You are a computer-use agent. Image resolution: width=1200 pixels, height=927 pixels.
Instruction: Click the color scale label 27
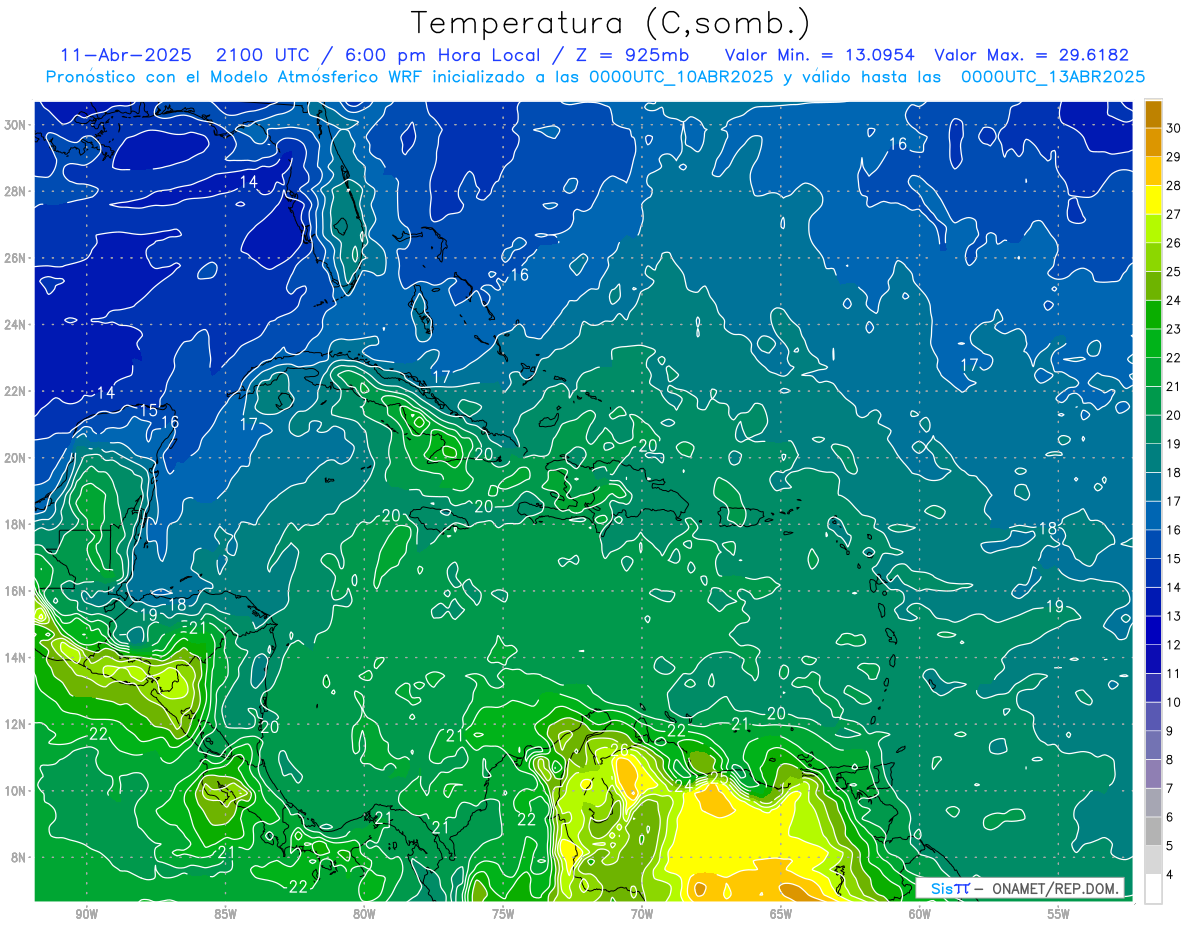coord(1174,214)
